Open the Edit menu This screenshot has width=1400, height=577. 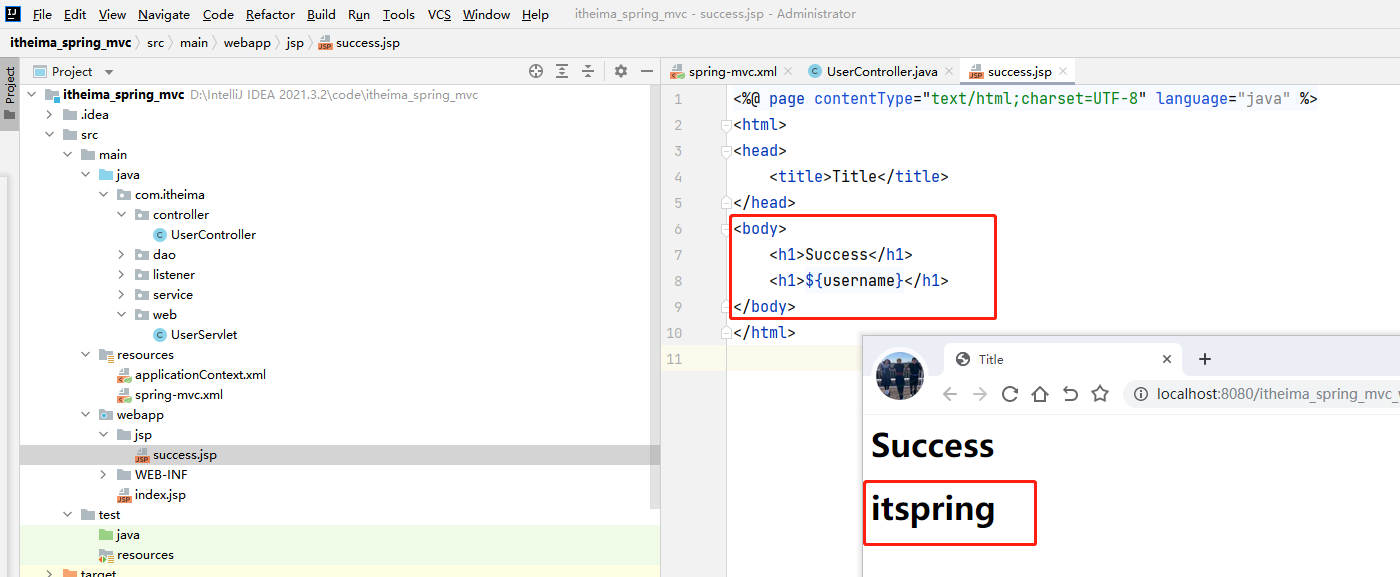[x=75, y=14]
